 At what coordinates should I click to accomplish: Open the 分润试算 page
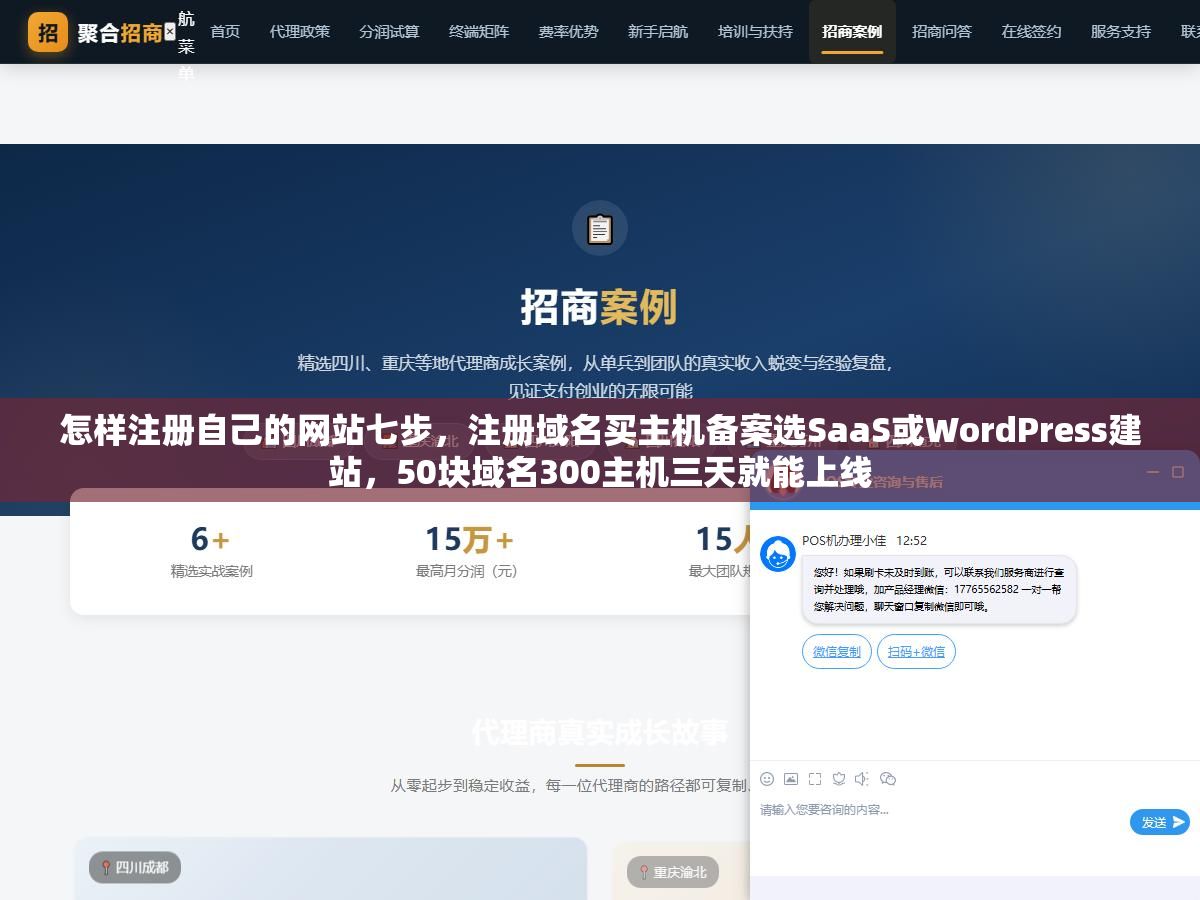(389, 32)
